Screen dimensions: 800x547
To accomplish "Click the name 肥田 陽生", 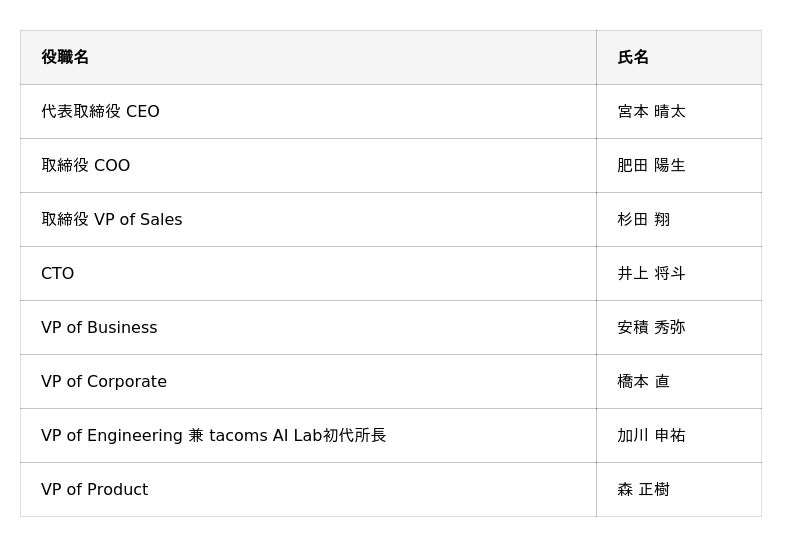I will click(x=651, y=166).
